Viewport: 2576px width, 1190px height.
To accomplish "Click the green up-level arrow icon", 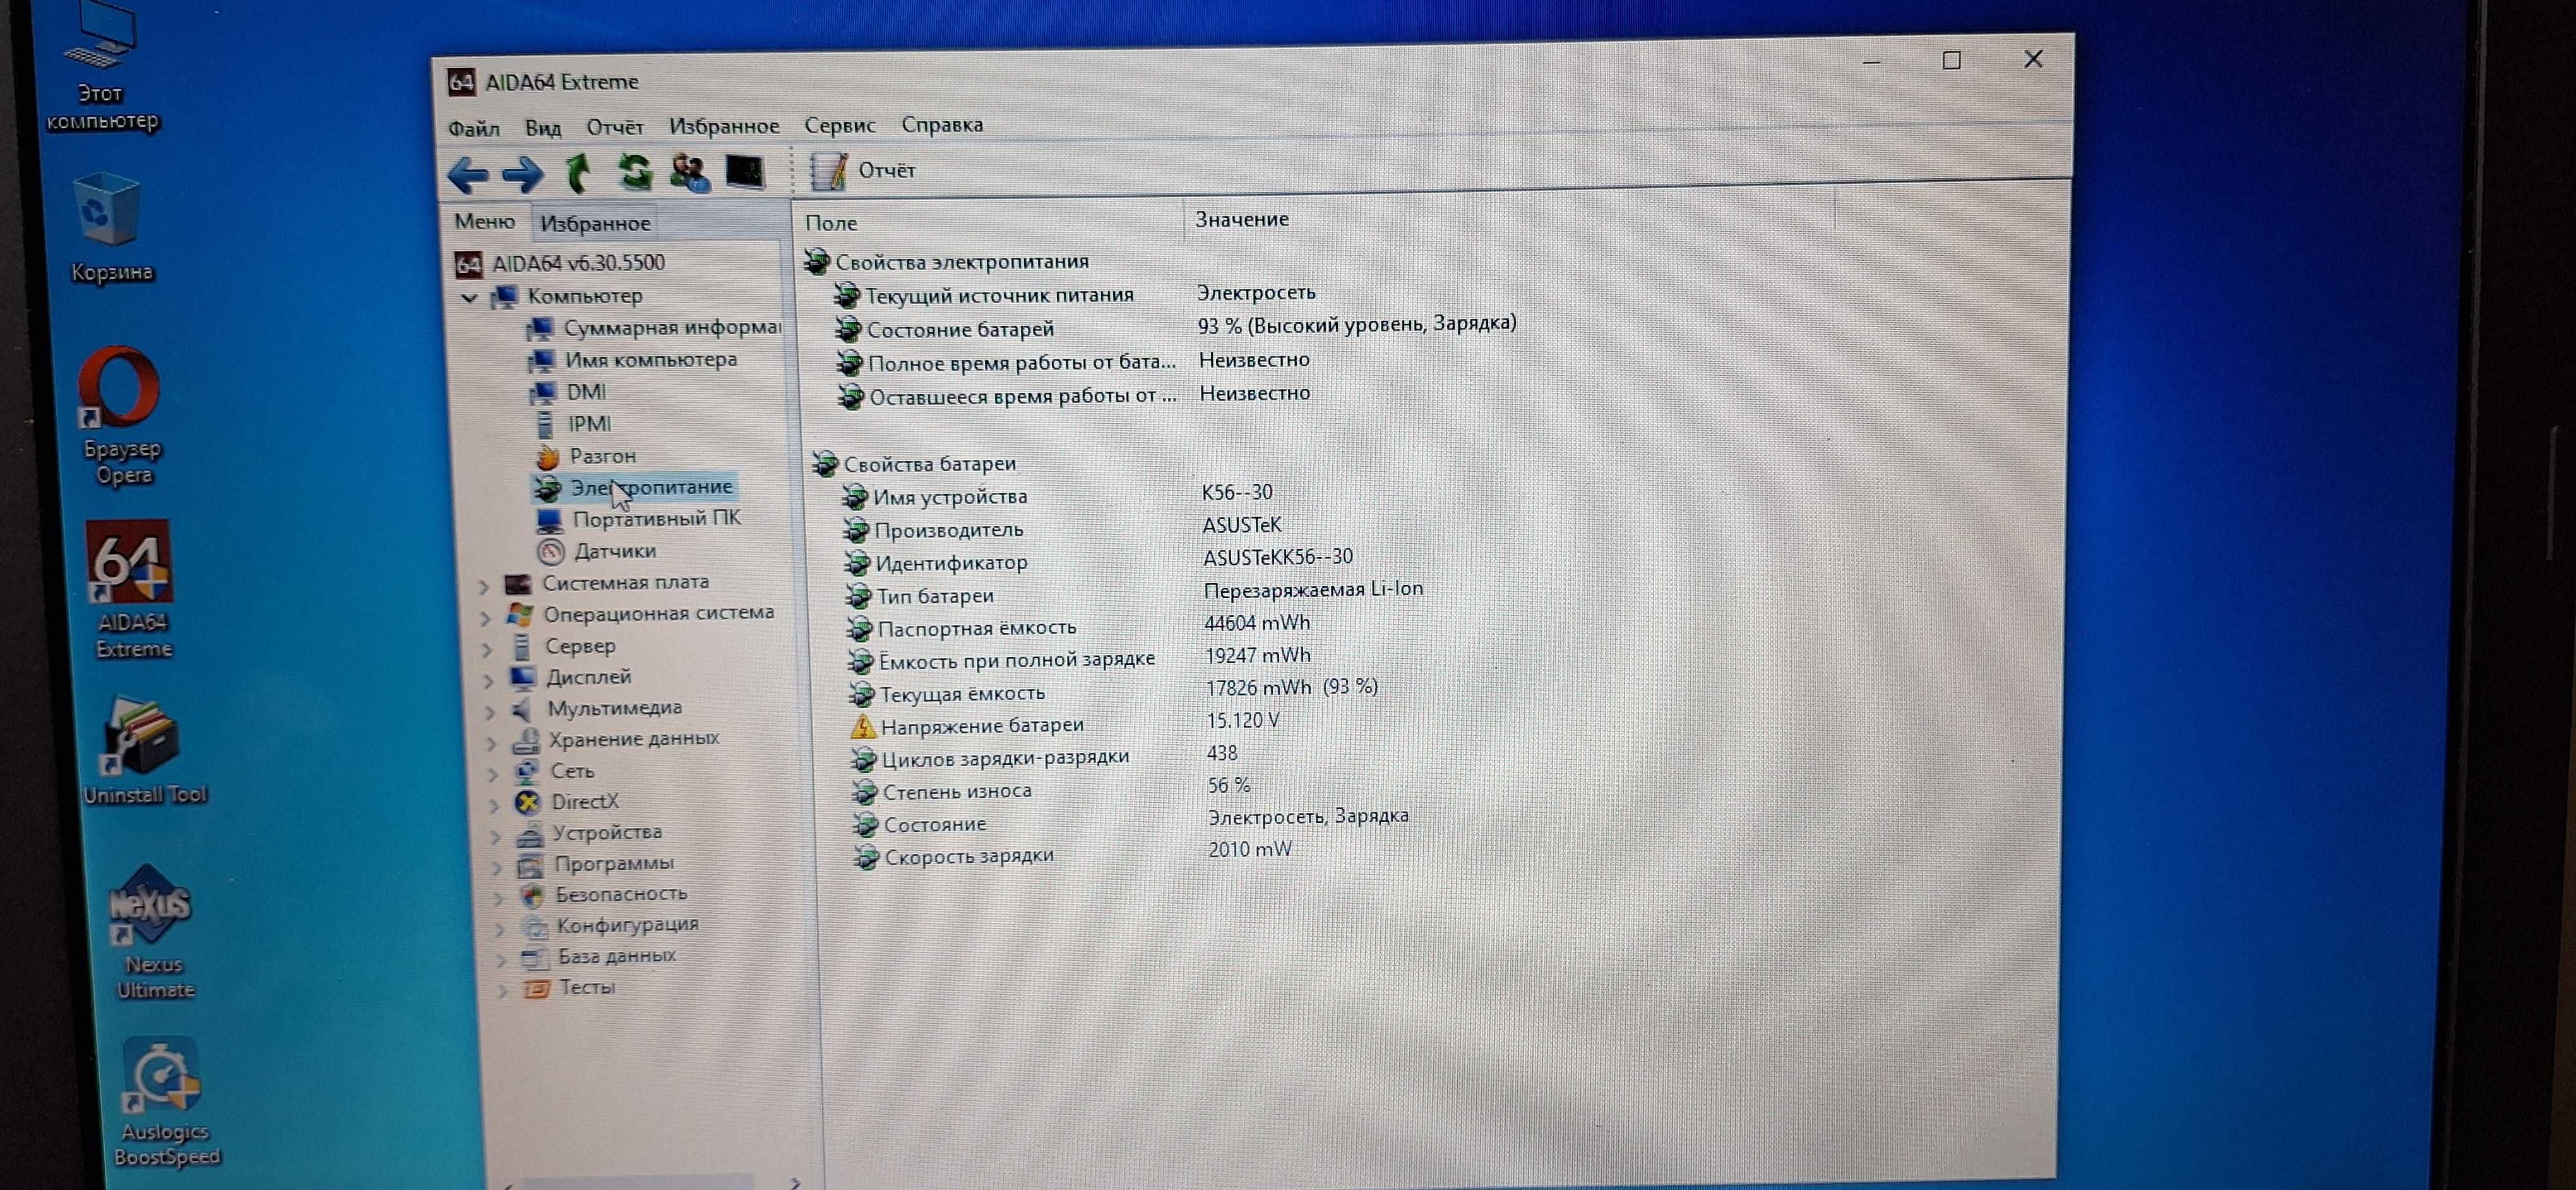I will pos(578,173).
